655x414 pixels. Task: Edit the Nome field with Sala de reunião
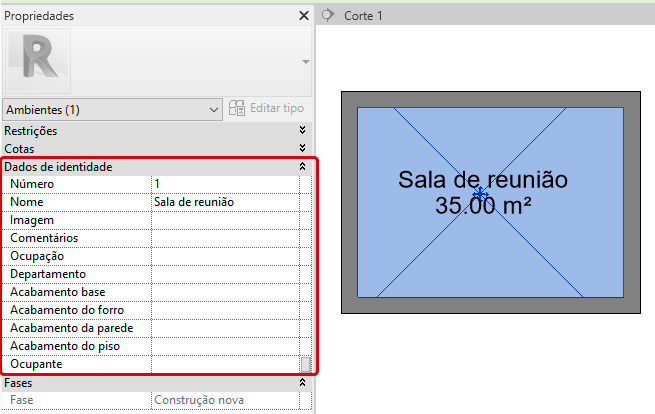pos(224,202)
